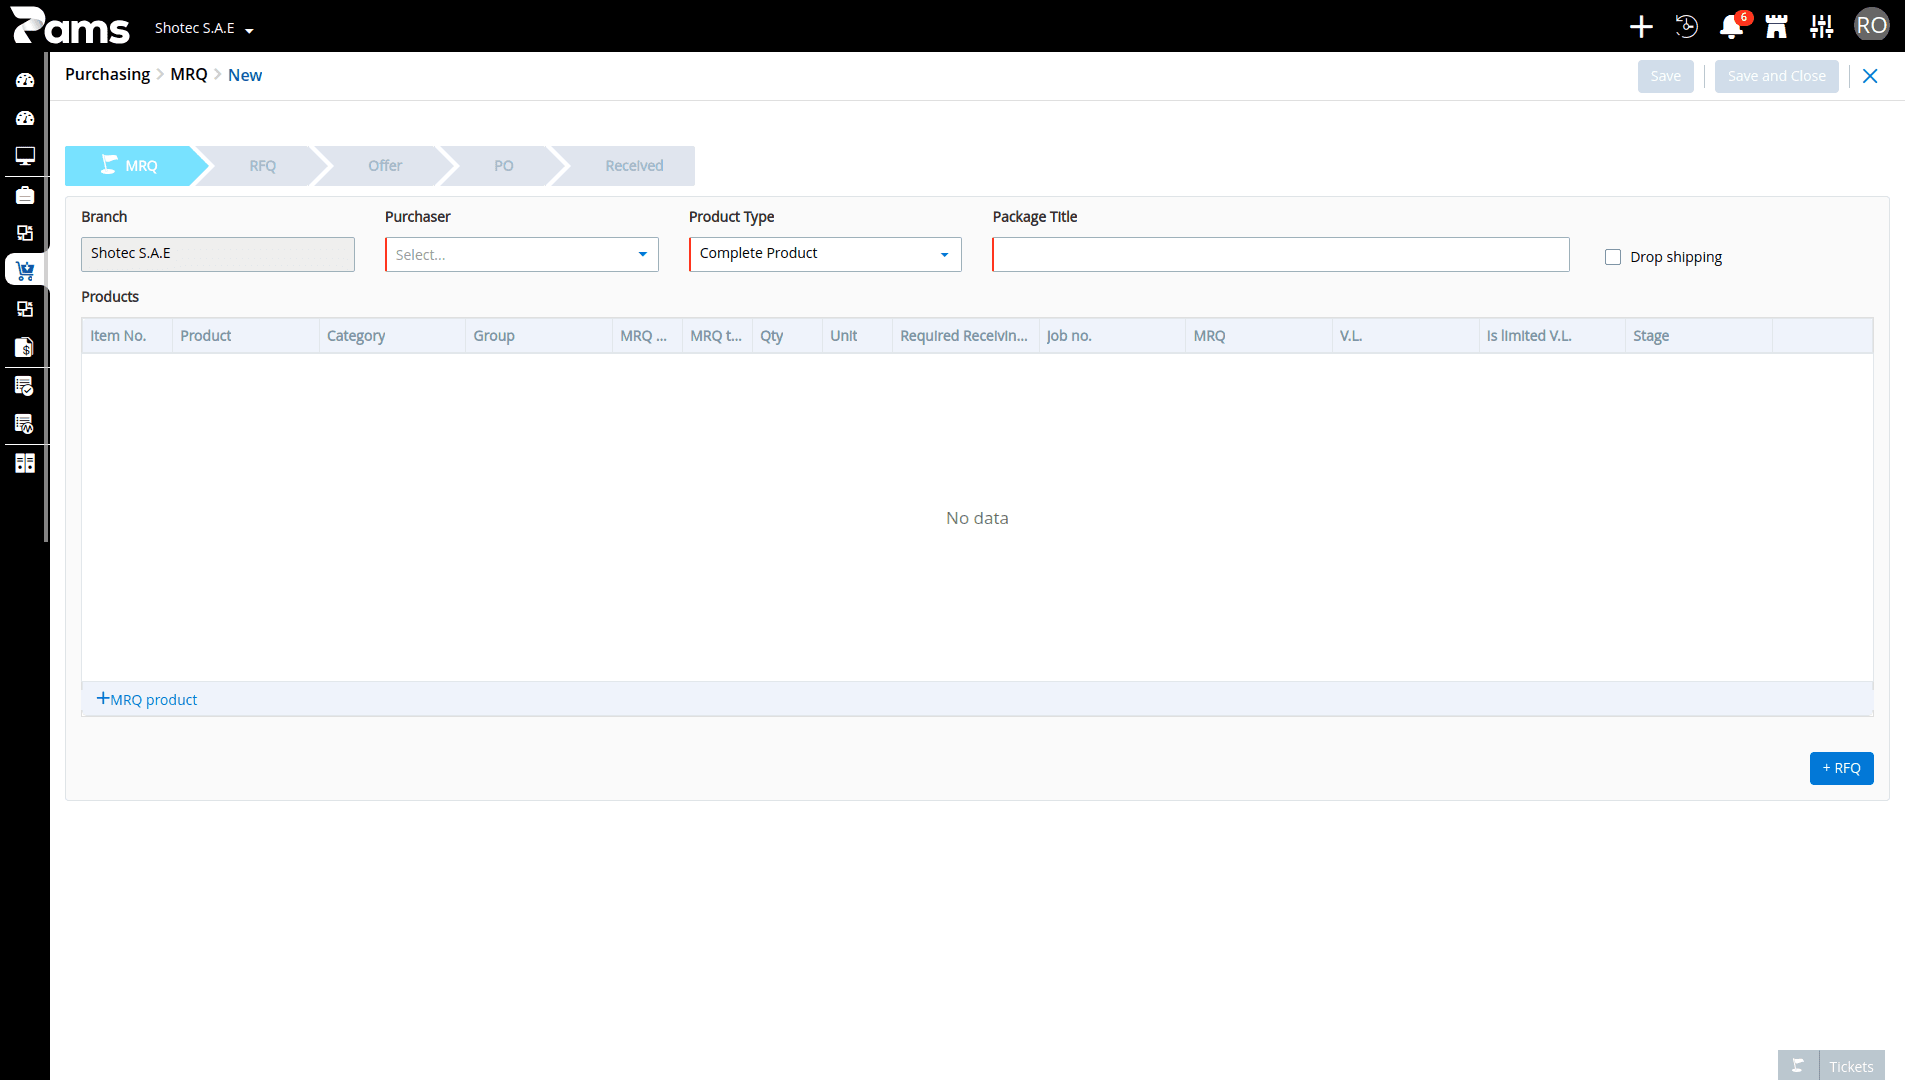Viewport: 1905px width, 1080px height.
Task: Open the recent history clock icon
Action: click(1687, 27)
